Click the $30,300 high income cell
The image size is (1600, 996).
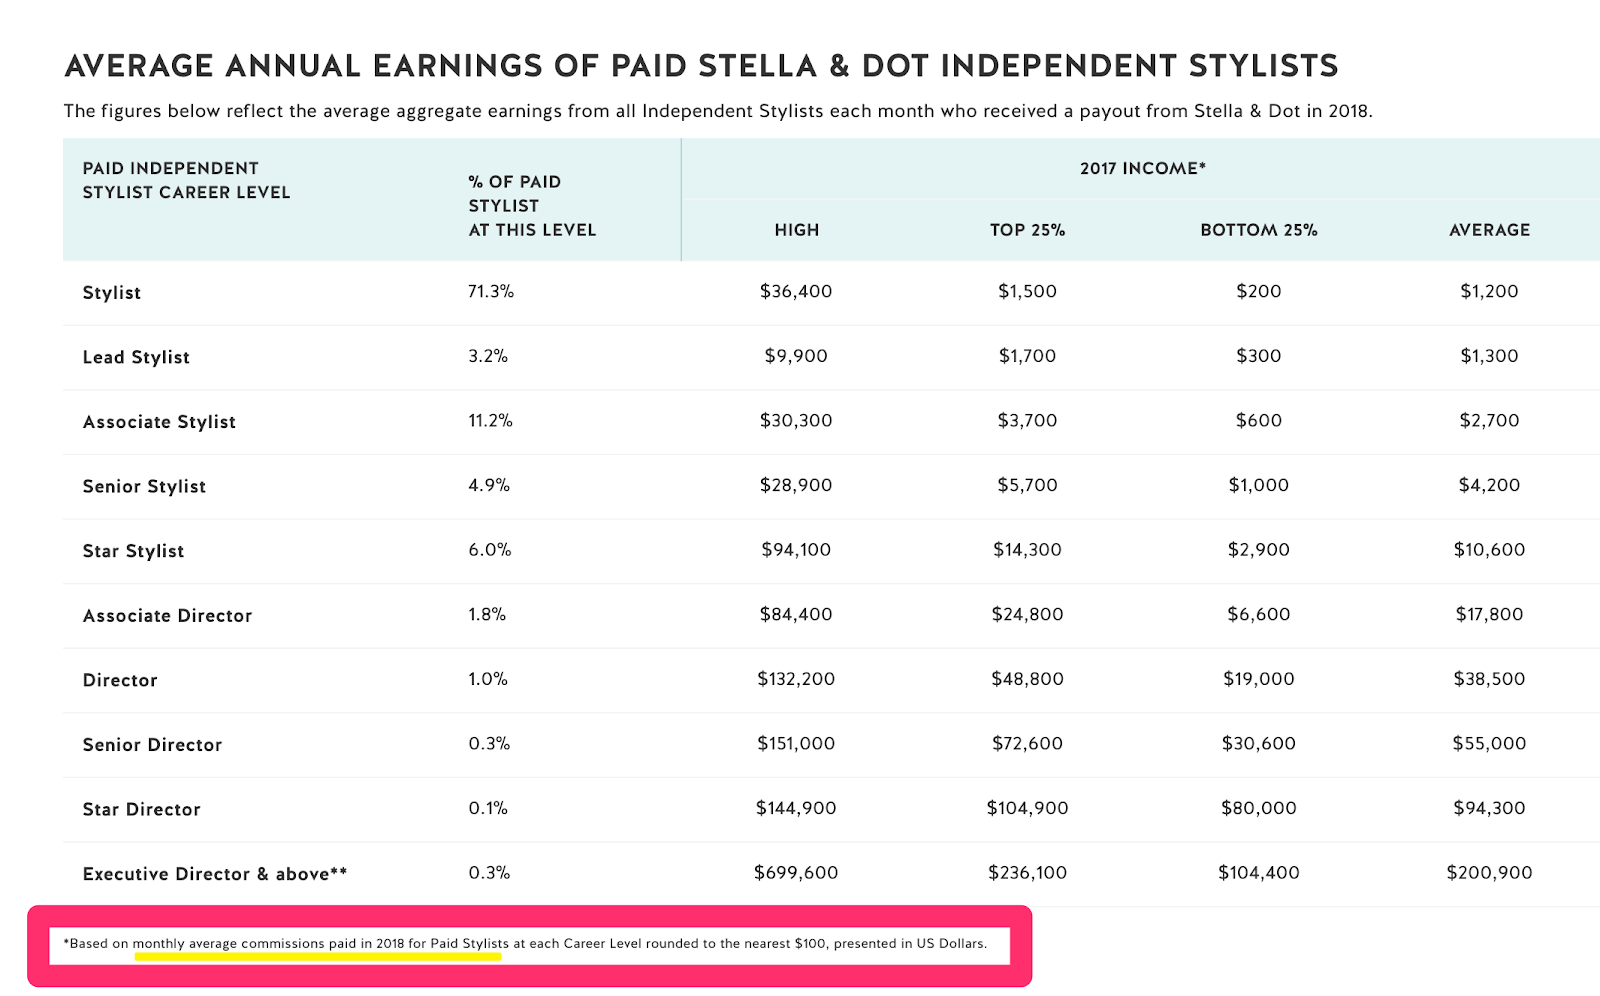tap(796, 421)
